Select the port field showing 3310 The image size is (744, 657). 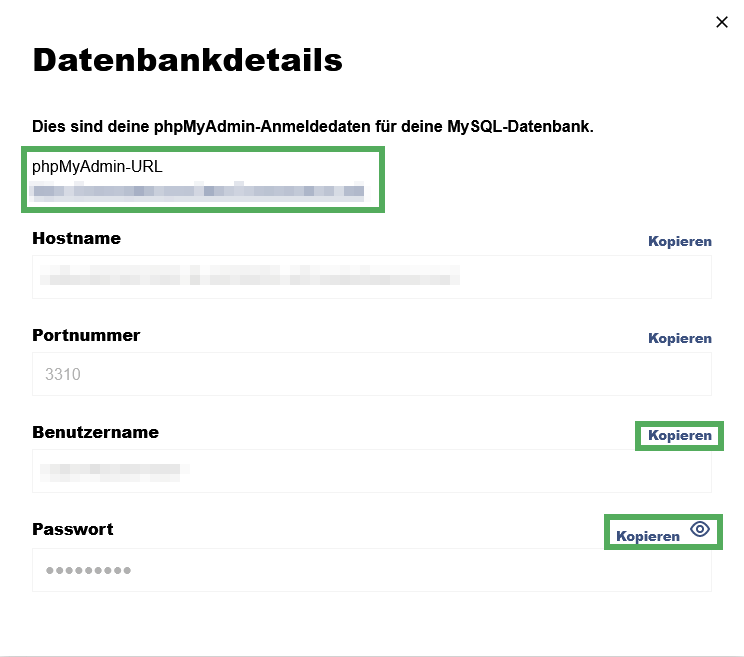click(371, 374)
